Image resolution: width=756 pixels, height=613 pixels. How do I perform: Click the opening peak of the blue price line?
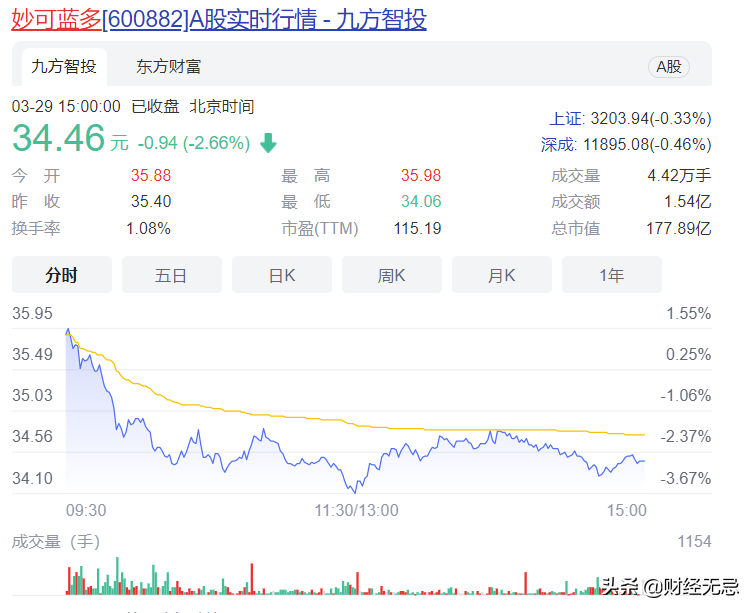click(x=68, y=330)
